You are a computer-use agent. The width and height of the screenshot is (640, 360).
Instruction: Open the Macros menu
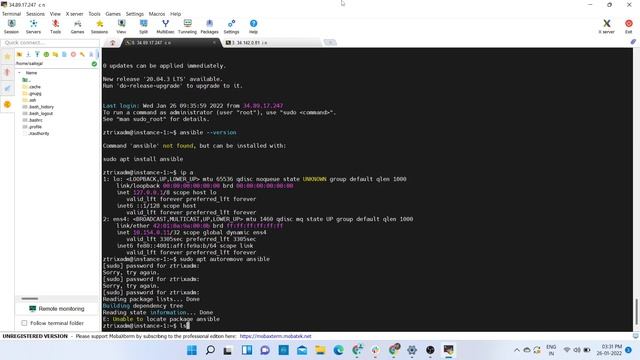157,14
